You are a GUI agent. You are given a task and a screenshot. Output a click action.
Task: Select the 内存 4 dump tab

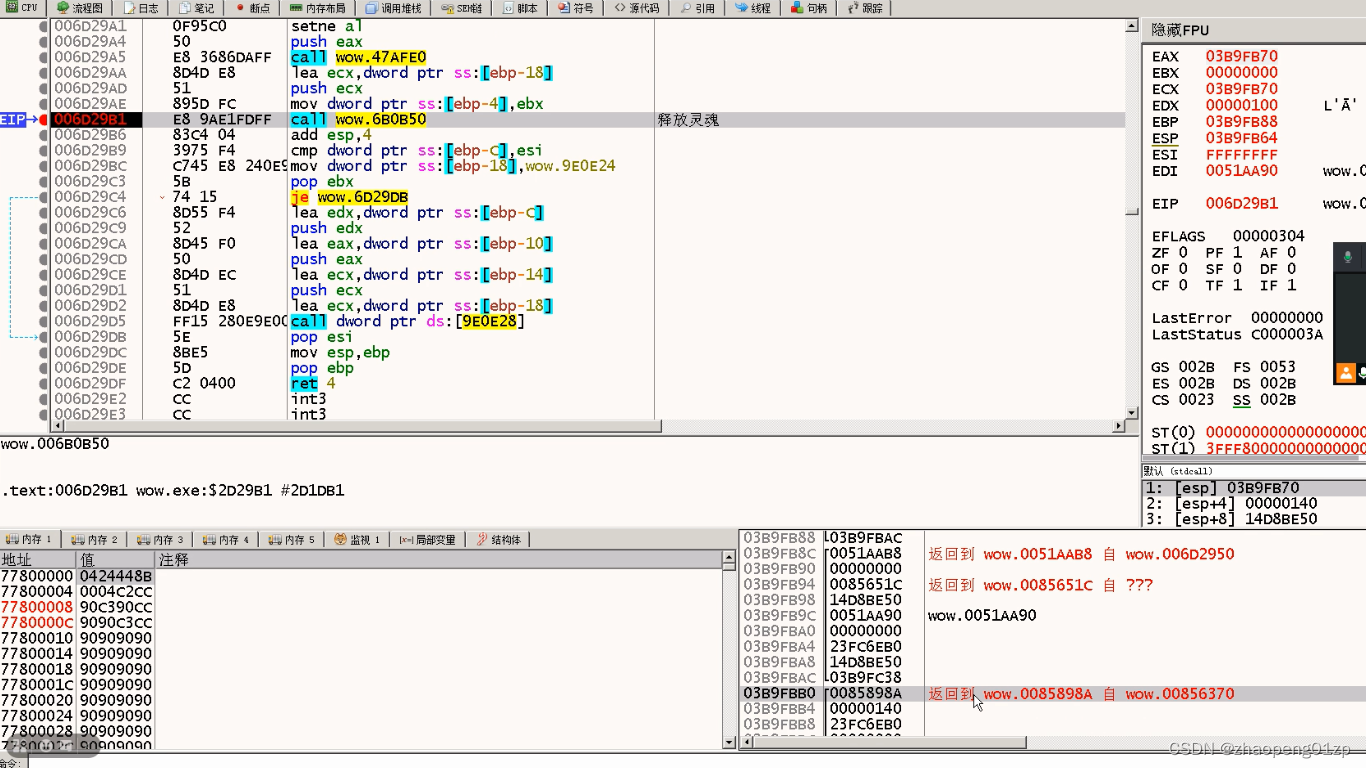pos(226,539)
